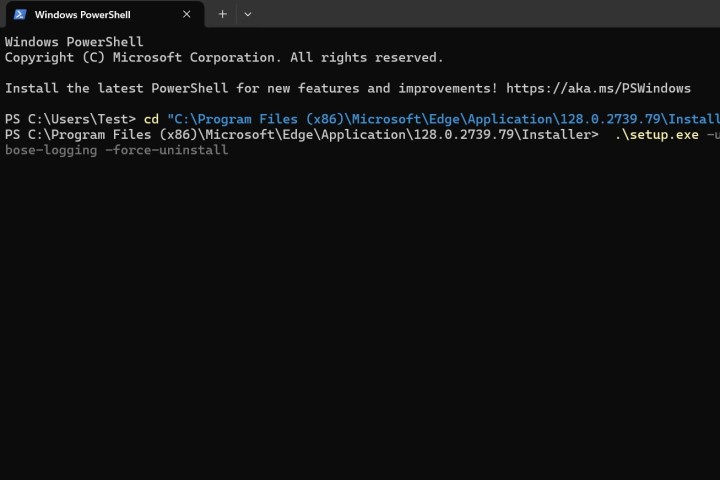
Task: Click the PowerShell icon in the tab
Action: (18, 15)
